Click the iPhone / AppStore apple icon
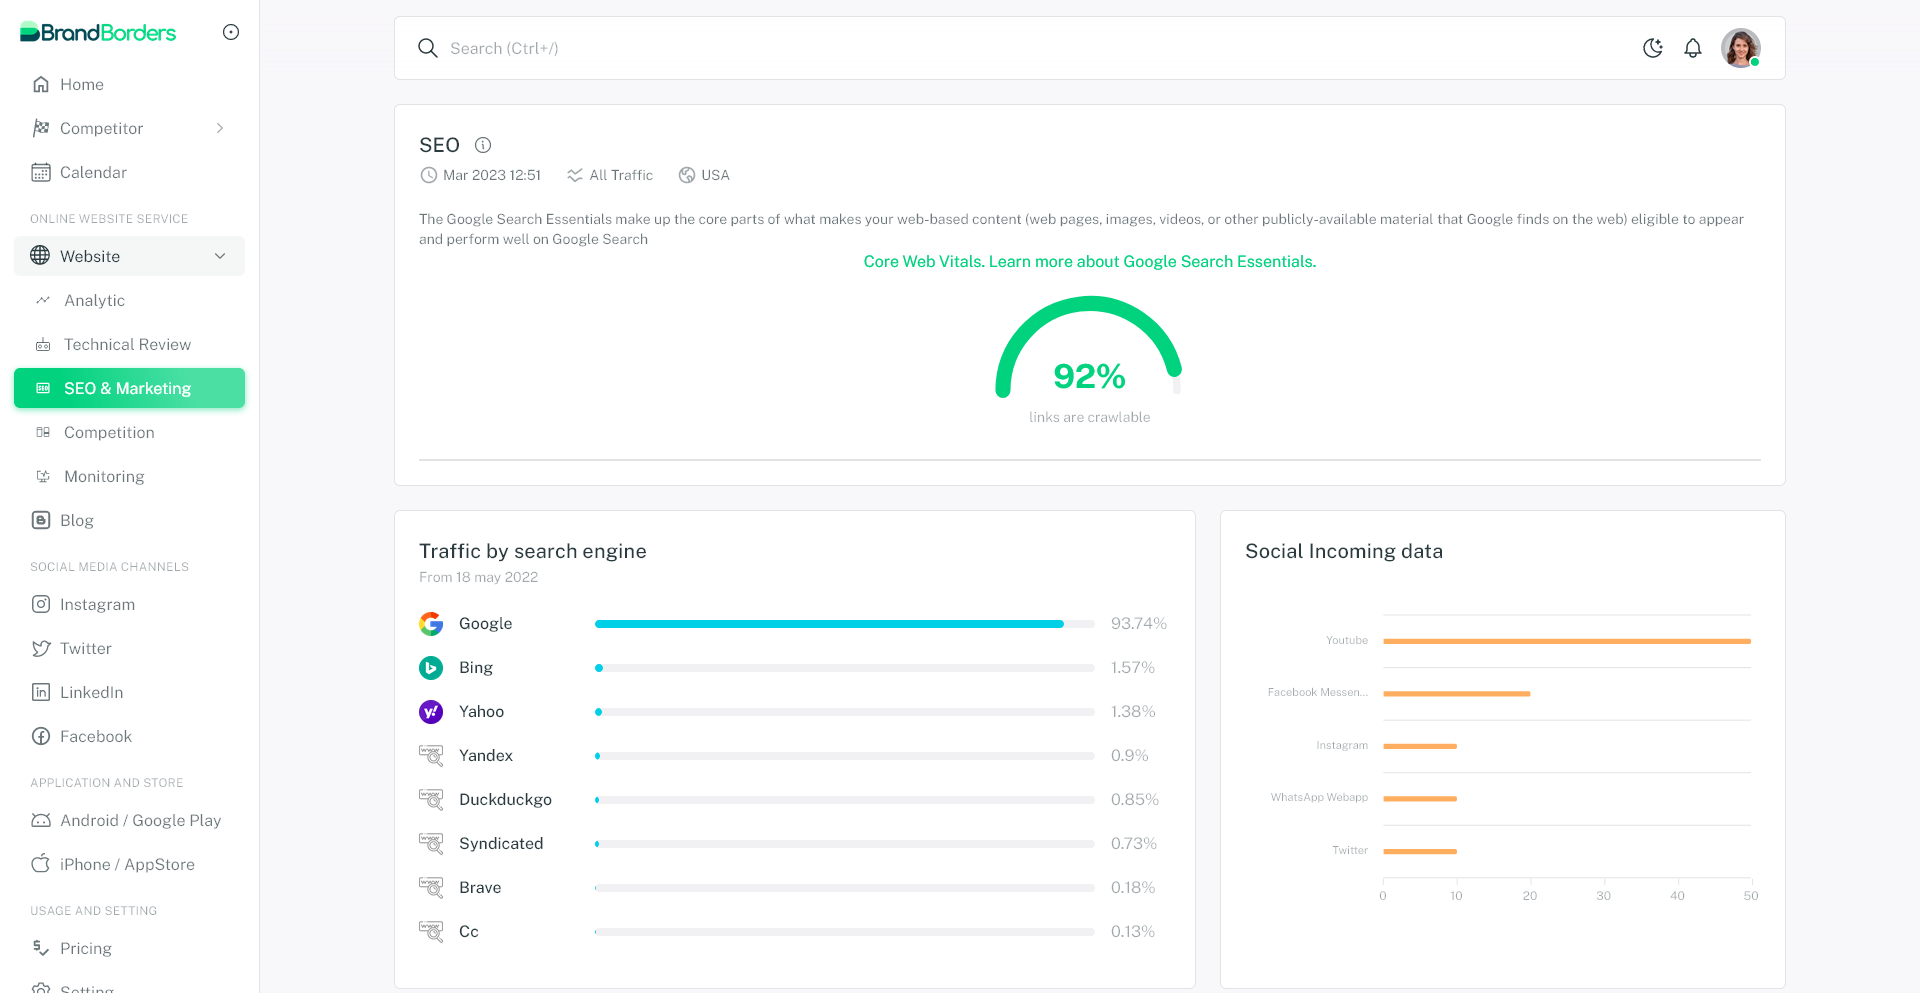1920x993 pixels. pyautogui.click(x=41, y=864)
